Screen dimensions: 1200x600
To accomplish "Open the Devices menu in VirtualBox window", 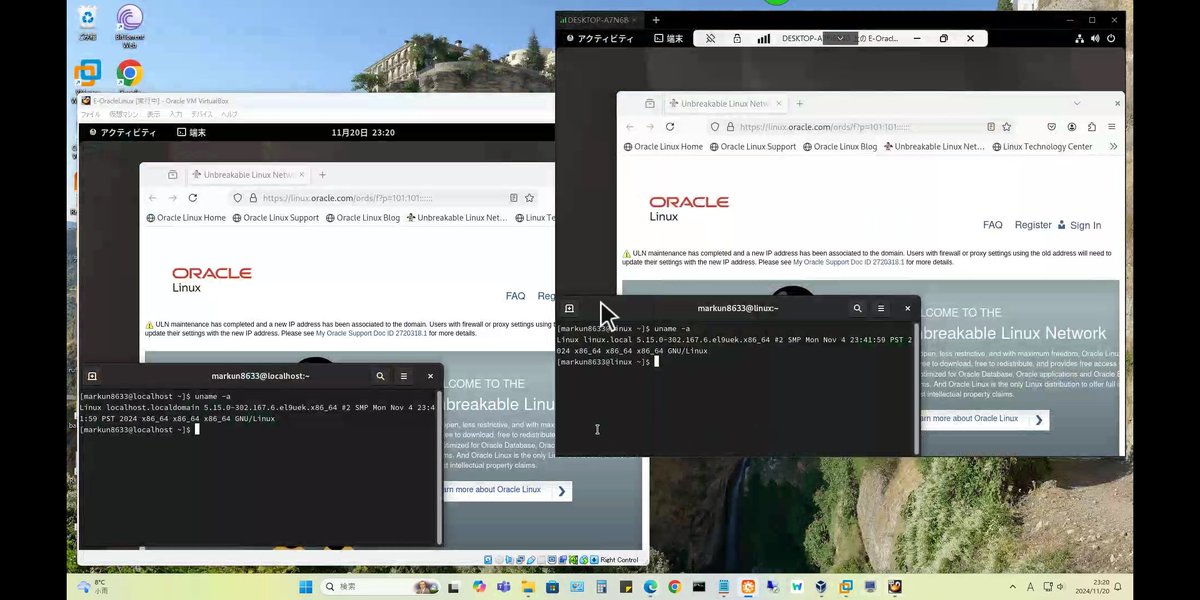I will click(202, 115).
